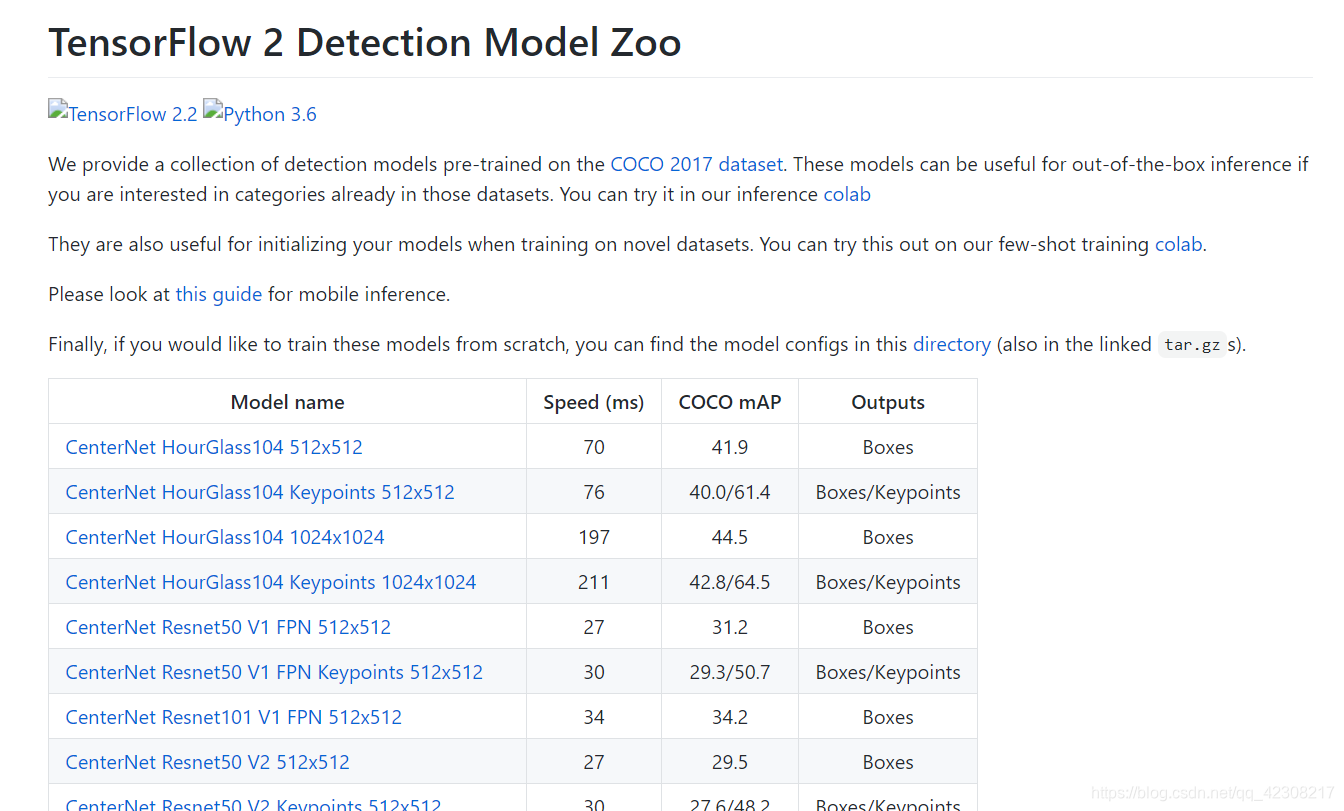
Task: Click the 'Speed (ms)' column header
Action: (594, 402)
